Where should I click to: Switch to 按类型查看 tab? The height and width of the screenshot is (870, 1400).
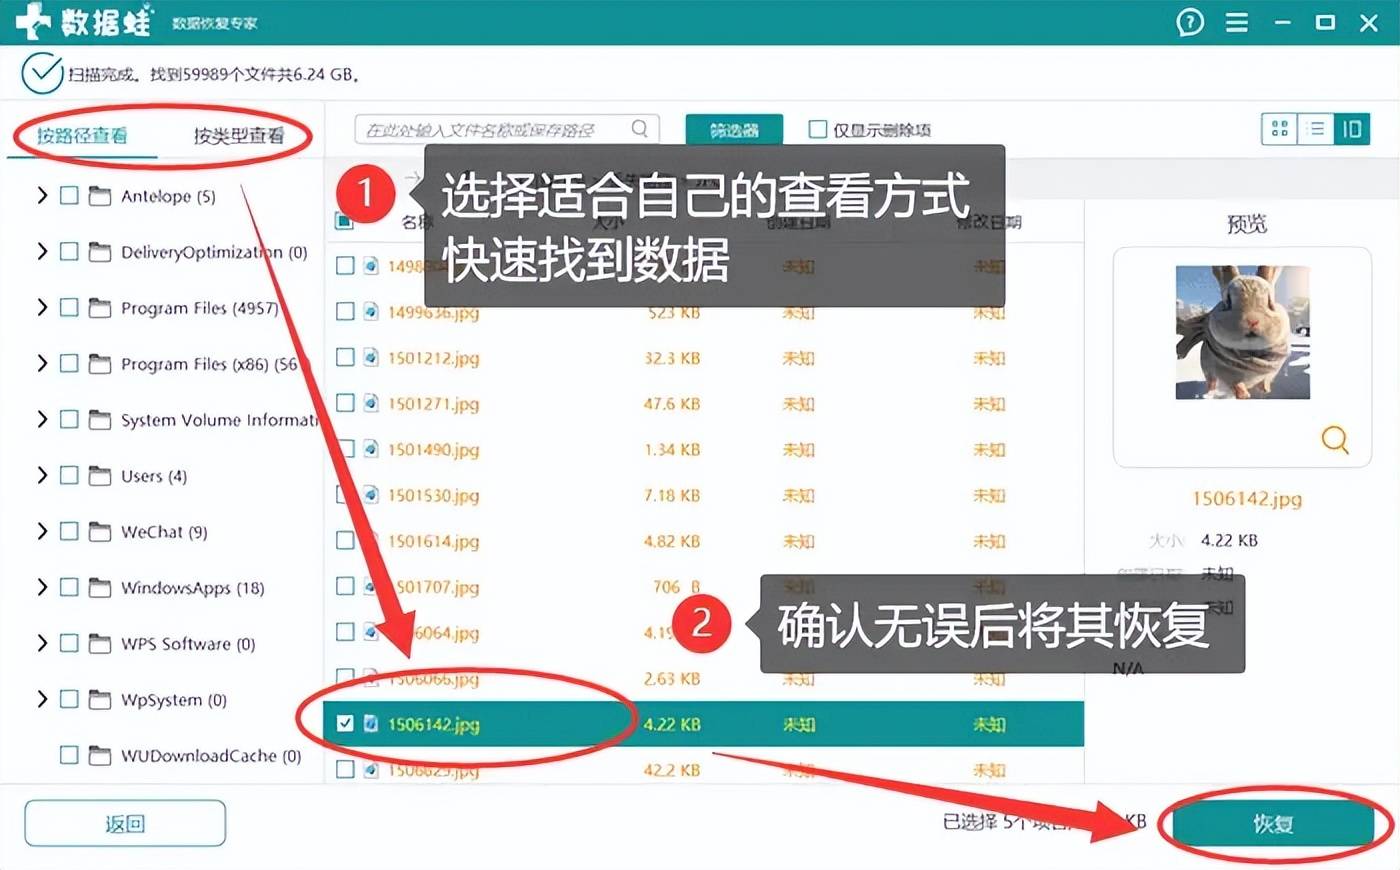[x=239, y=135]
